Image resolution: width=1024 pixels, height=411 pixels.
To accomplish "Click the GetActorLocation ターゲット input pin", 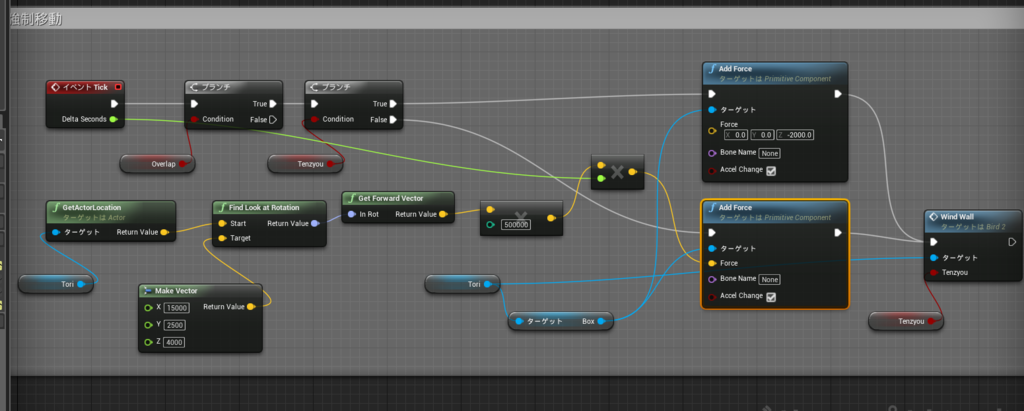I will 56,232.
